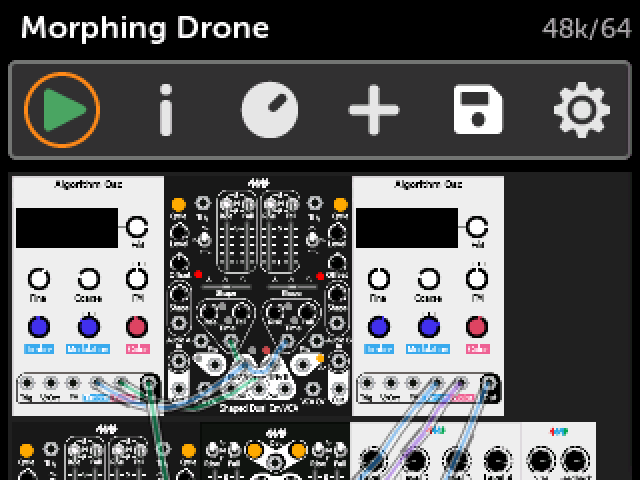The image size is (640, 480).
Task: Select the Out jack on the right Algorithm Osc
Action: pyautogui.click(x=489, y=383)
